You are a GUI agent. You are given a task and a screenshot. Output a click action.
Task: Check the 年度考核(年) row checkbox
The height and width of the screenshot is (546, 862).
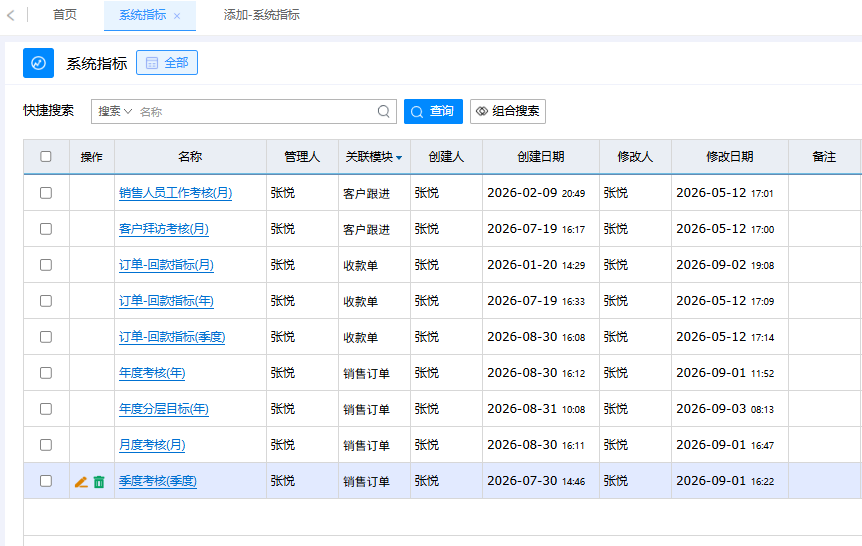tap(46, 373)
